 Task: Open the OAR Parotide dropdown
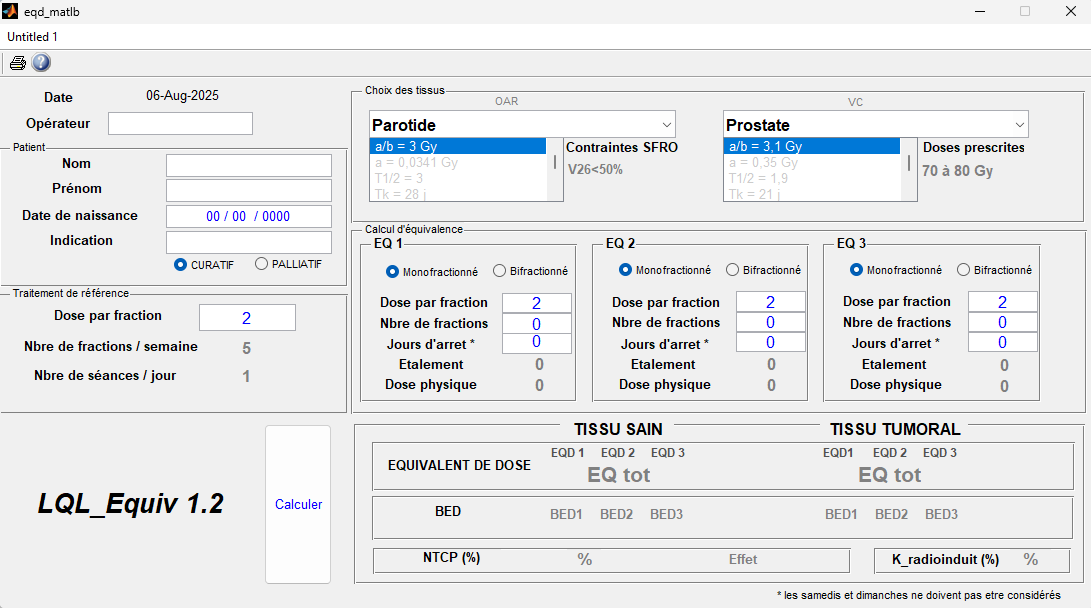(x=522, y=125)
